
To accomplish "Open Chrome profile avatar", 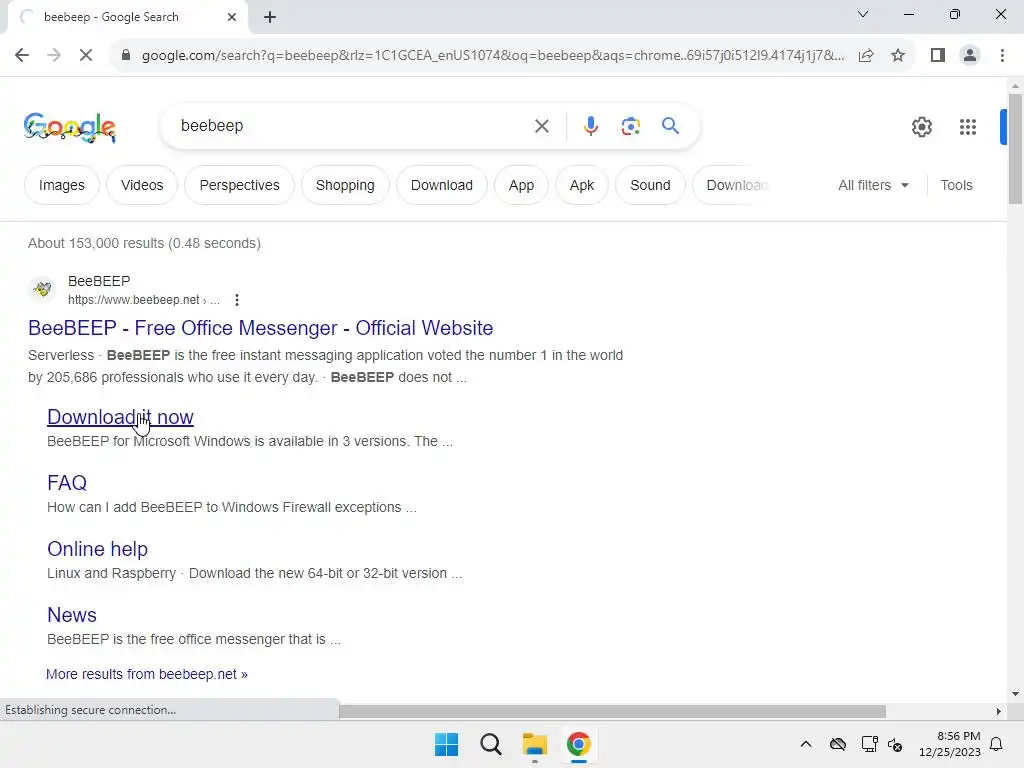I will coord(970,55).
